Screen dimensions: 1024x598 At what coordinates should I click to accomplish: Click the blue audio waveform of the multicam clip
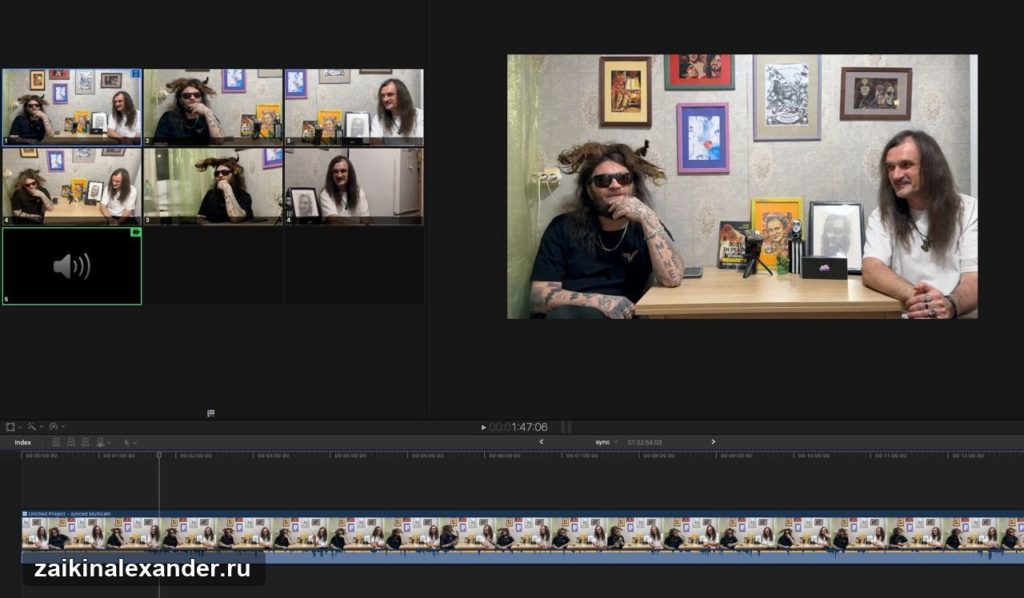click(x=522, y=556)
